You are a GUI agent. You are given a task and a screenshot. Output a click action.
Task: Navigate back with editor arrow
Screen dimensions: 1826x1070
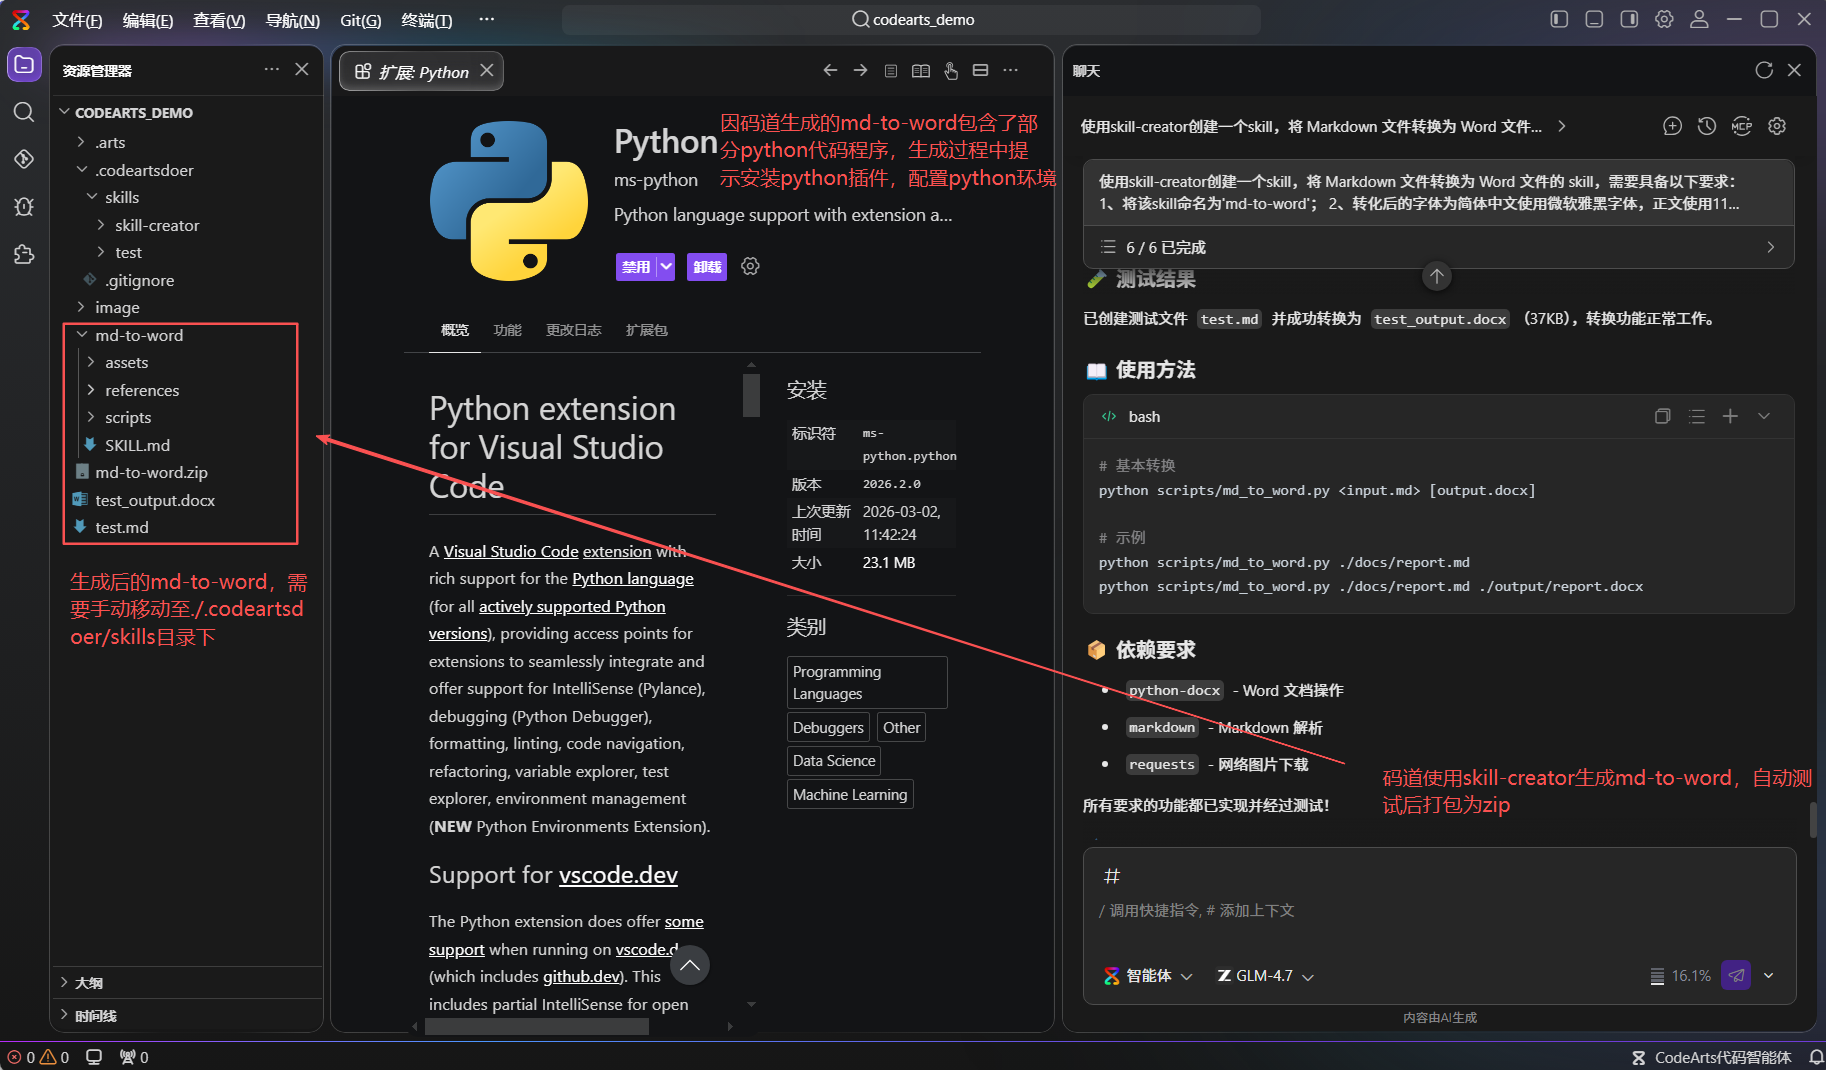(x=830, y=70)
